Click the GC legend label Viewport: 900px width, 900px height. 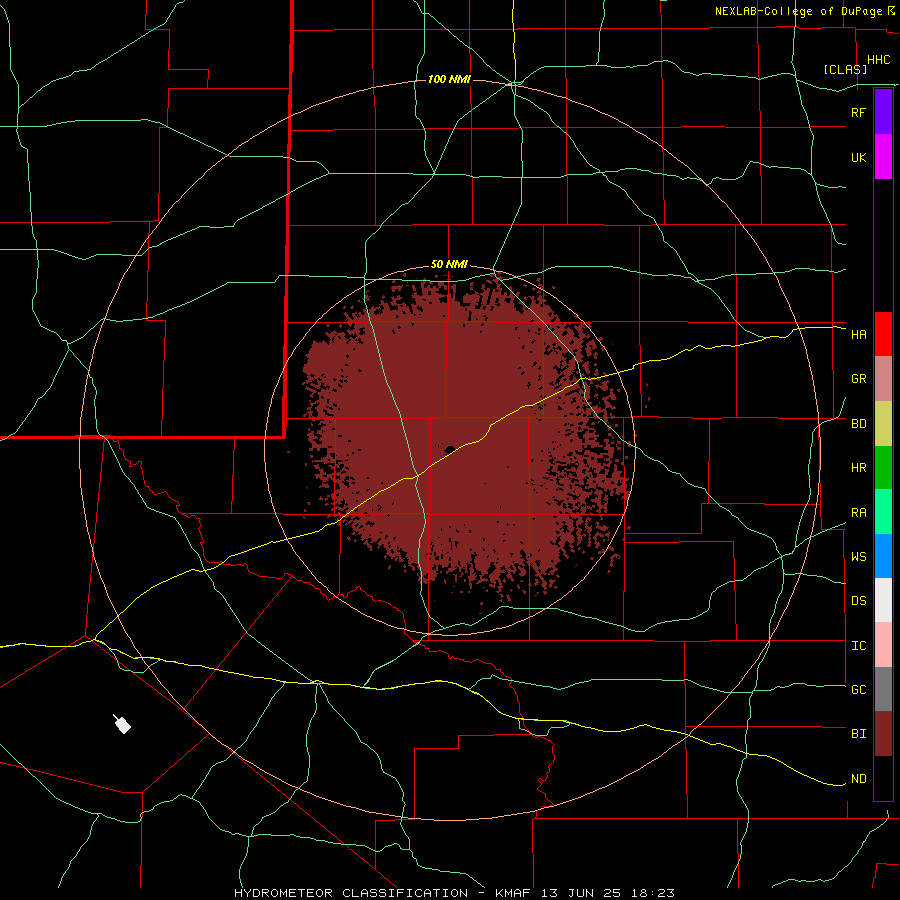pyautogui.click(x=858, y=690)
